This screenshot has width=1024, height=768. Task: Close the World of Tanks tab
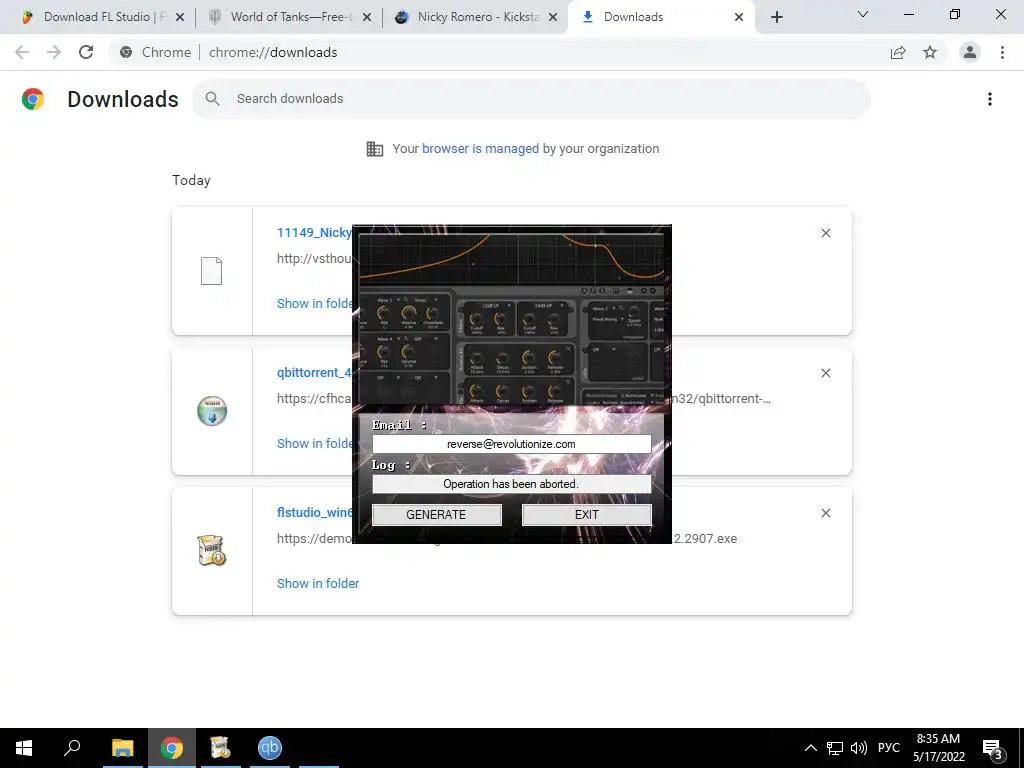pos(367,17)
